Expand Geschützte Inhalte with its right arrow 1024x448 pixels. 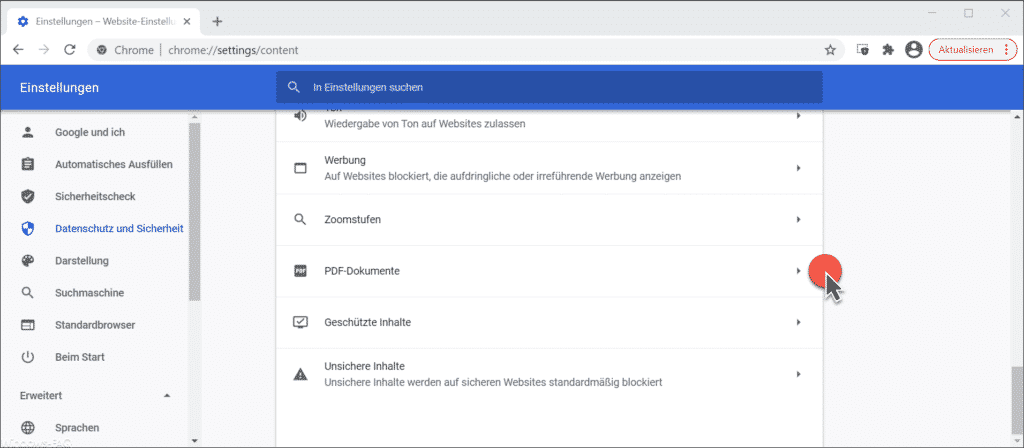[x=798, y=322]
